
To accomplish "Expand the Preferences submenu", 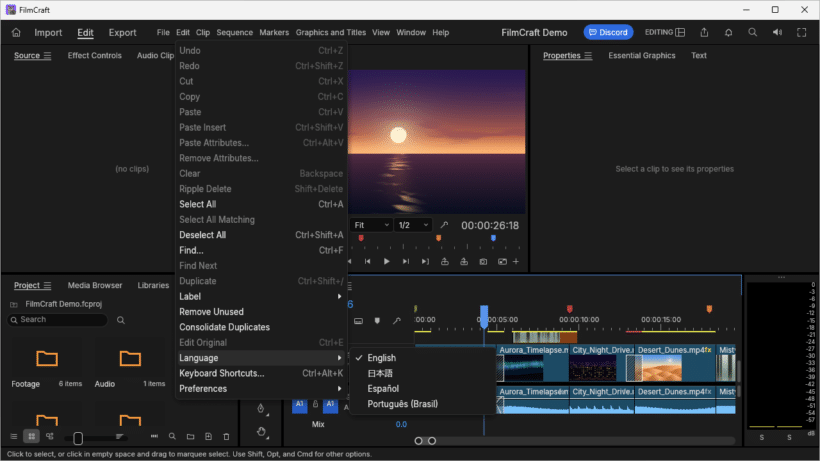I will point(261,388).
